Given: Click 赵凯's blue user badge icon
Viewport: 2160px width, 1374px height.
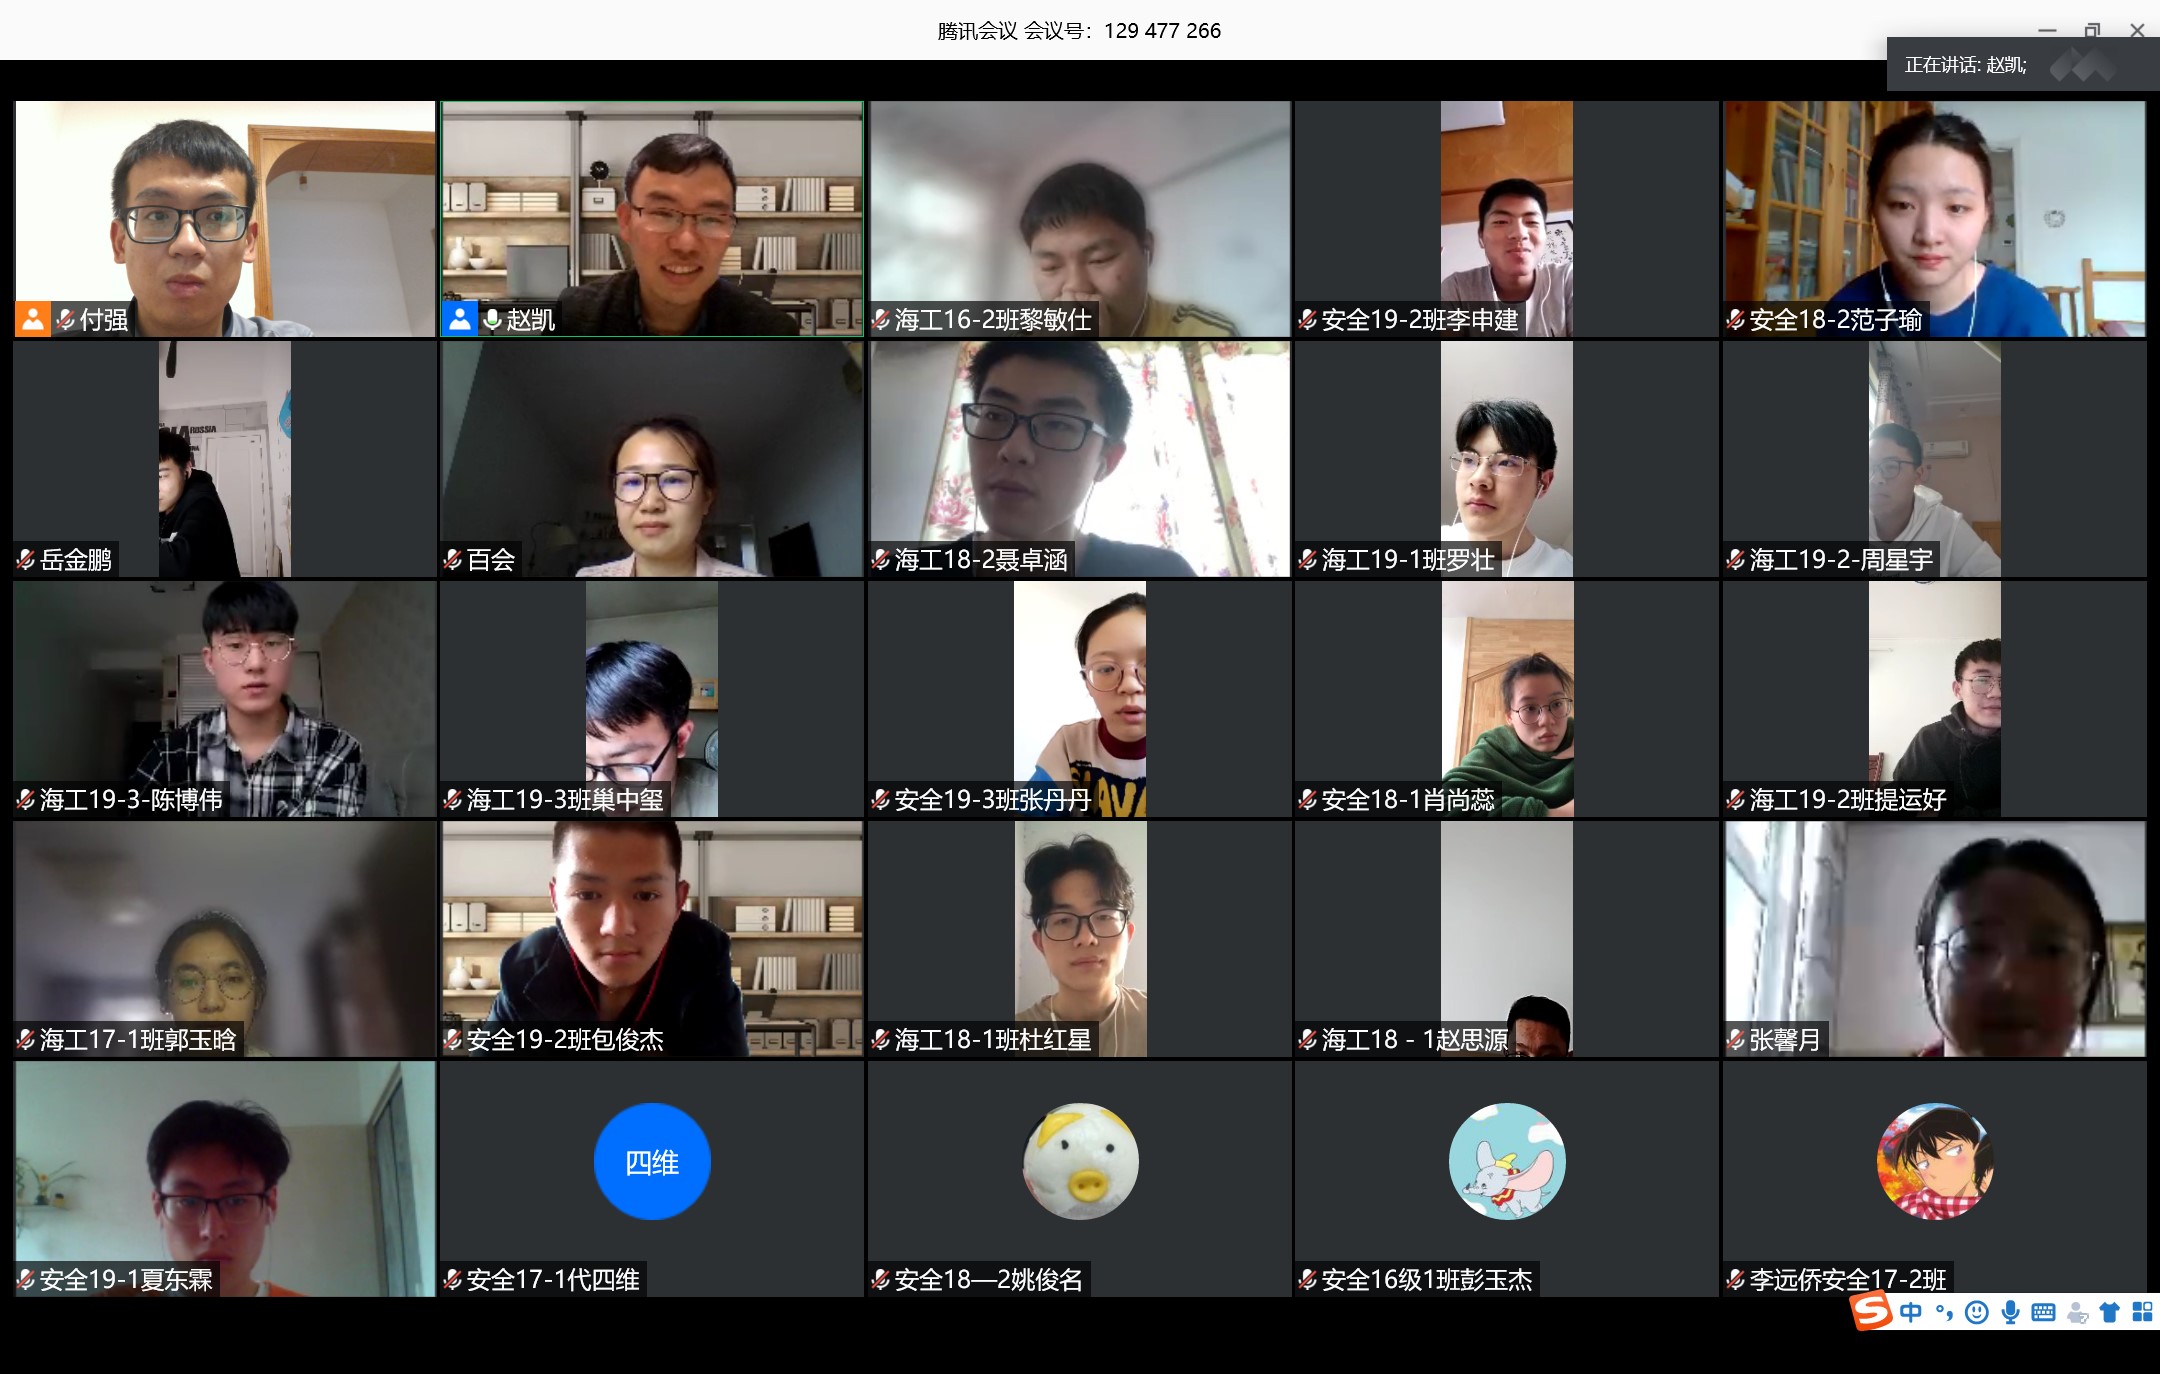Looking at the screenshot, I should pos(460,319).
